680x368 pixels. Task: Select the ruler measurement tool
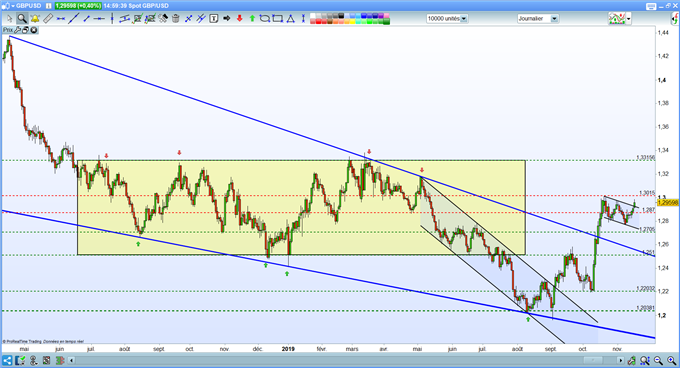(x=48, y=19)
